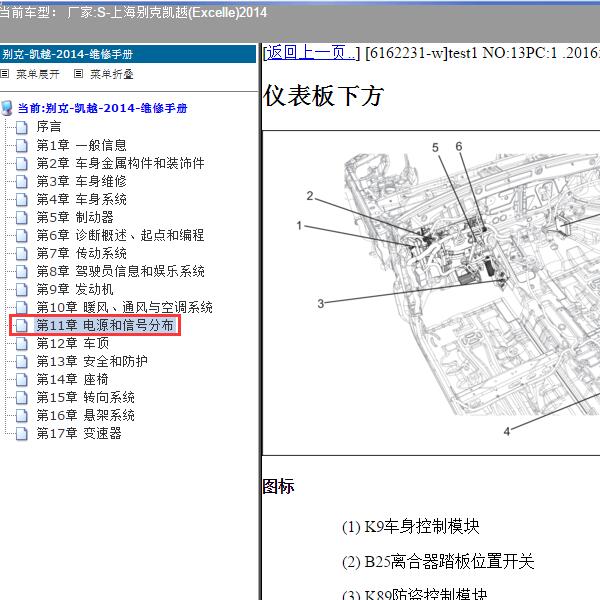Click the document icon for 第2章 车身金属构件和装饰件
This screenshot has height=600, width=600.
pos(22,163)
